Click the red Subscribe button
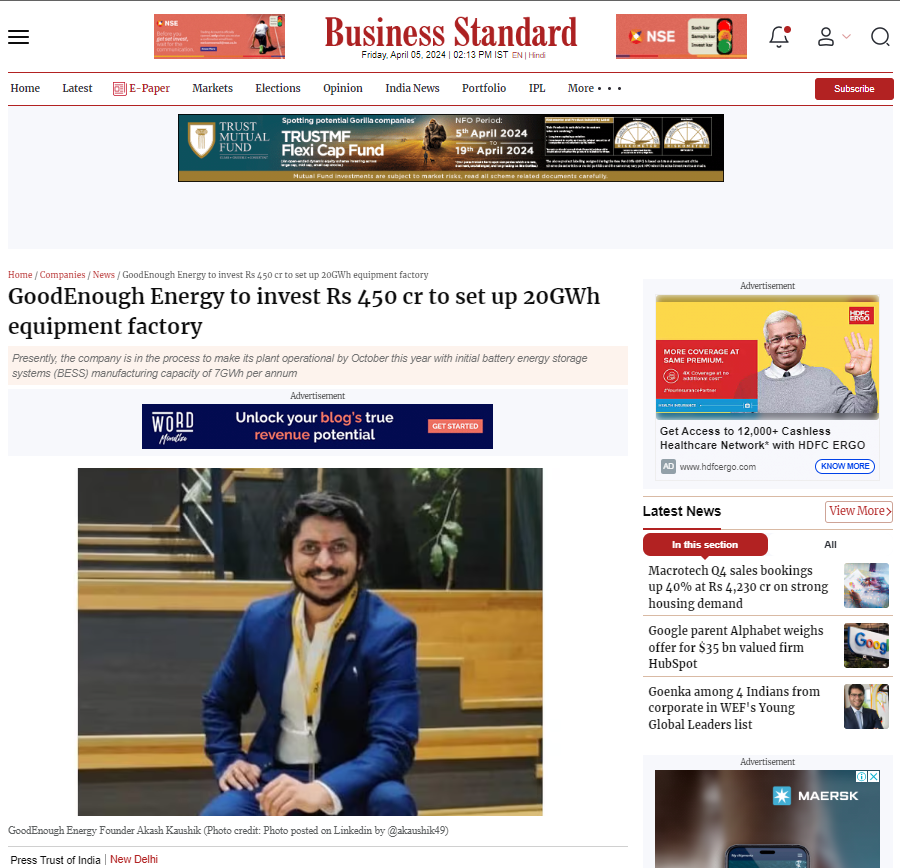The height and width of the screenshot is (868, 900). tap(854, 89)
